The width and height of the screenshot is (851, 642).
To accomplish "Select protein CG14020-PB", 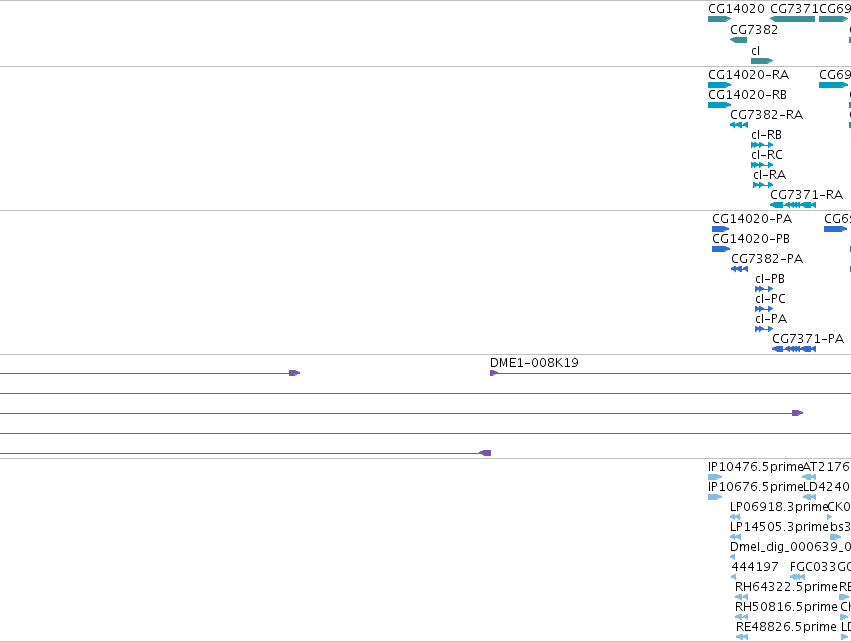I will 721,249.
